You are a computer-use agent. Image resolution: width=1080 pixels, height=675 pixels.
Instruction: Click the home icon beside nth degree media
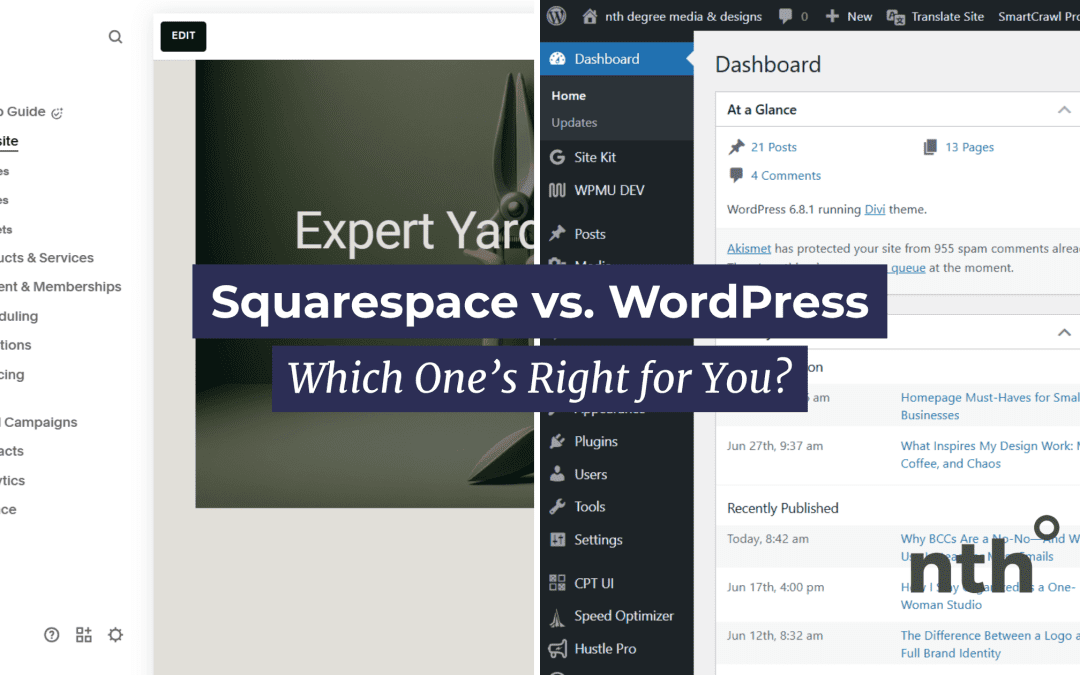pos(590,16)
